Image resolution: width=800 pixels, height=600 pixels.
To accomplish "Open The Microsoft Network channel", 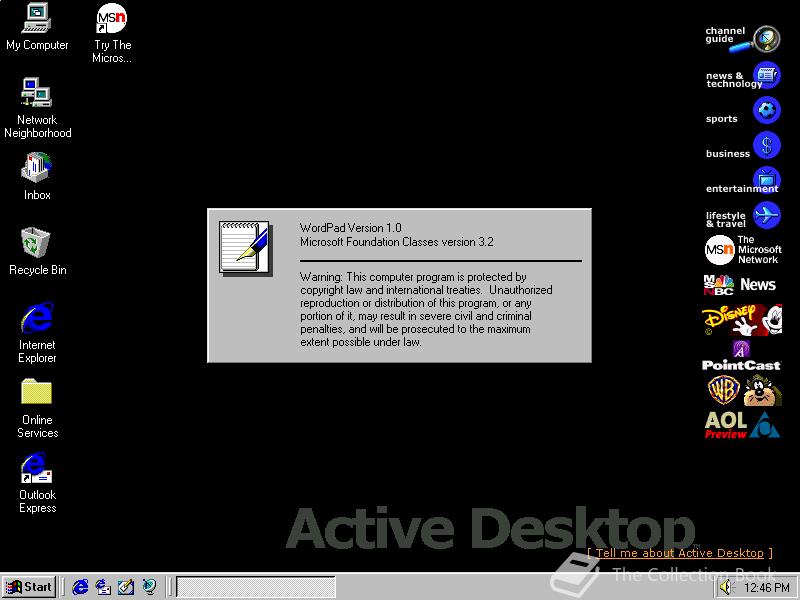I will (x=742, y=249).
